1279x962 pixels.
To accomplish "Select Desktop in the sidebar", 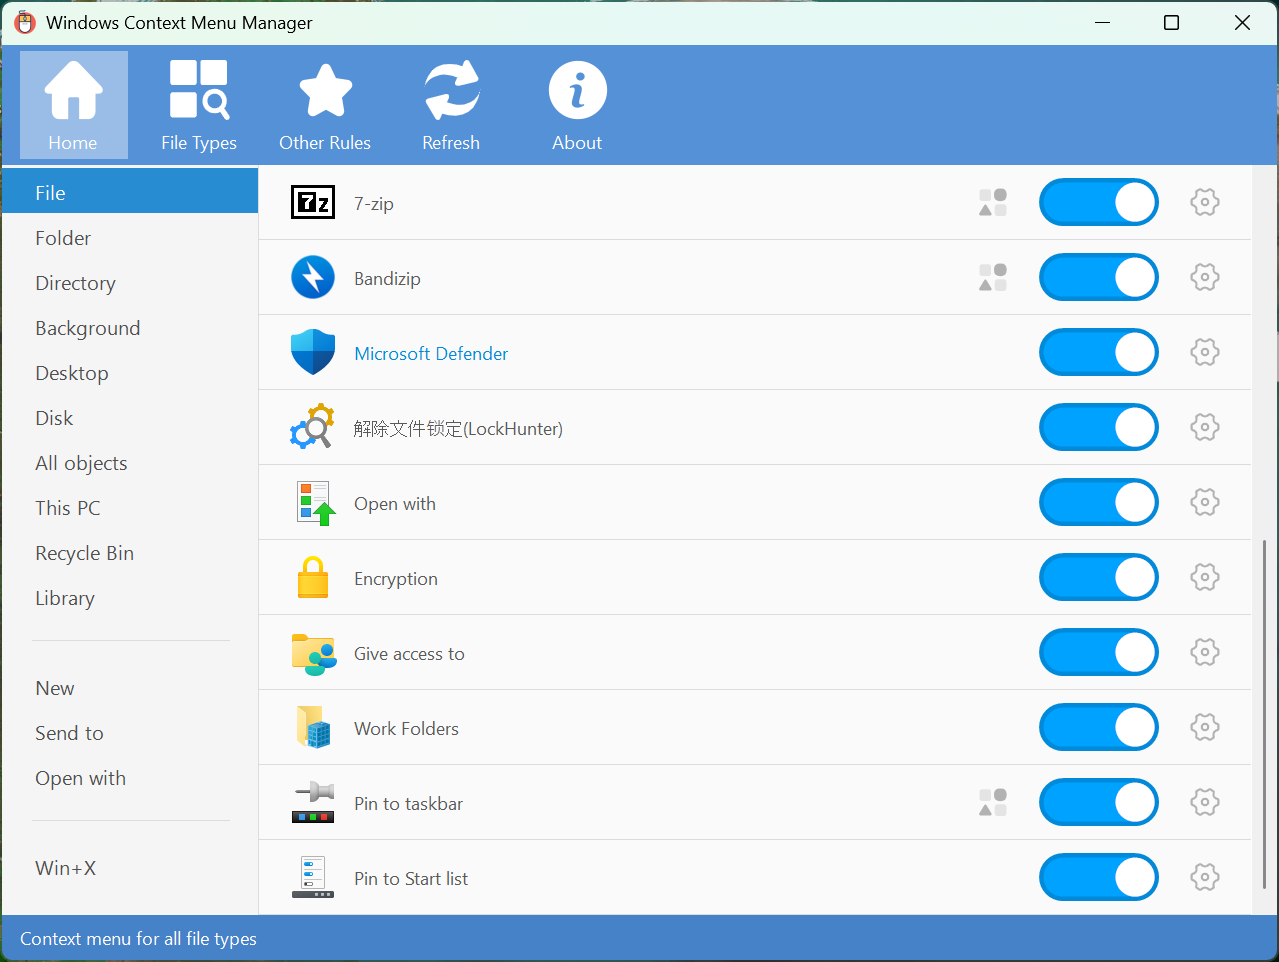I will (x=130, y=373).
